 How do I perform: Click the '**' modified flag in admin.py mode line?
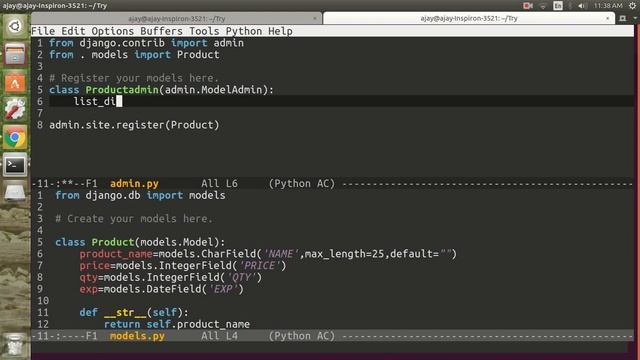pyautogui.click(x=67, y=184)
